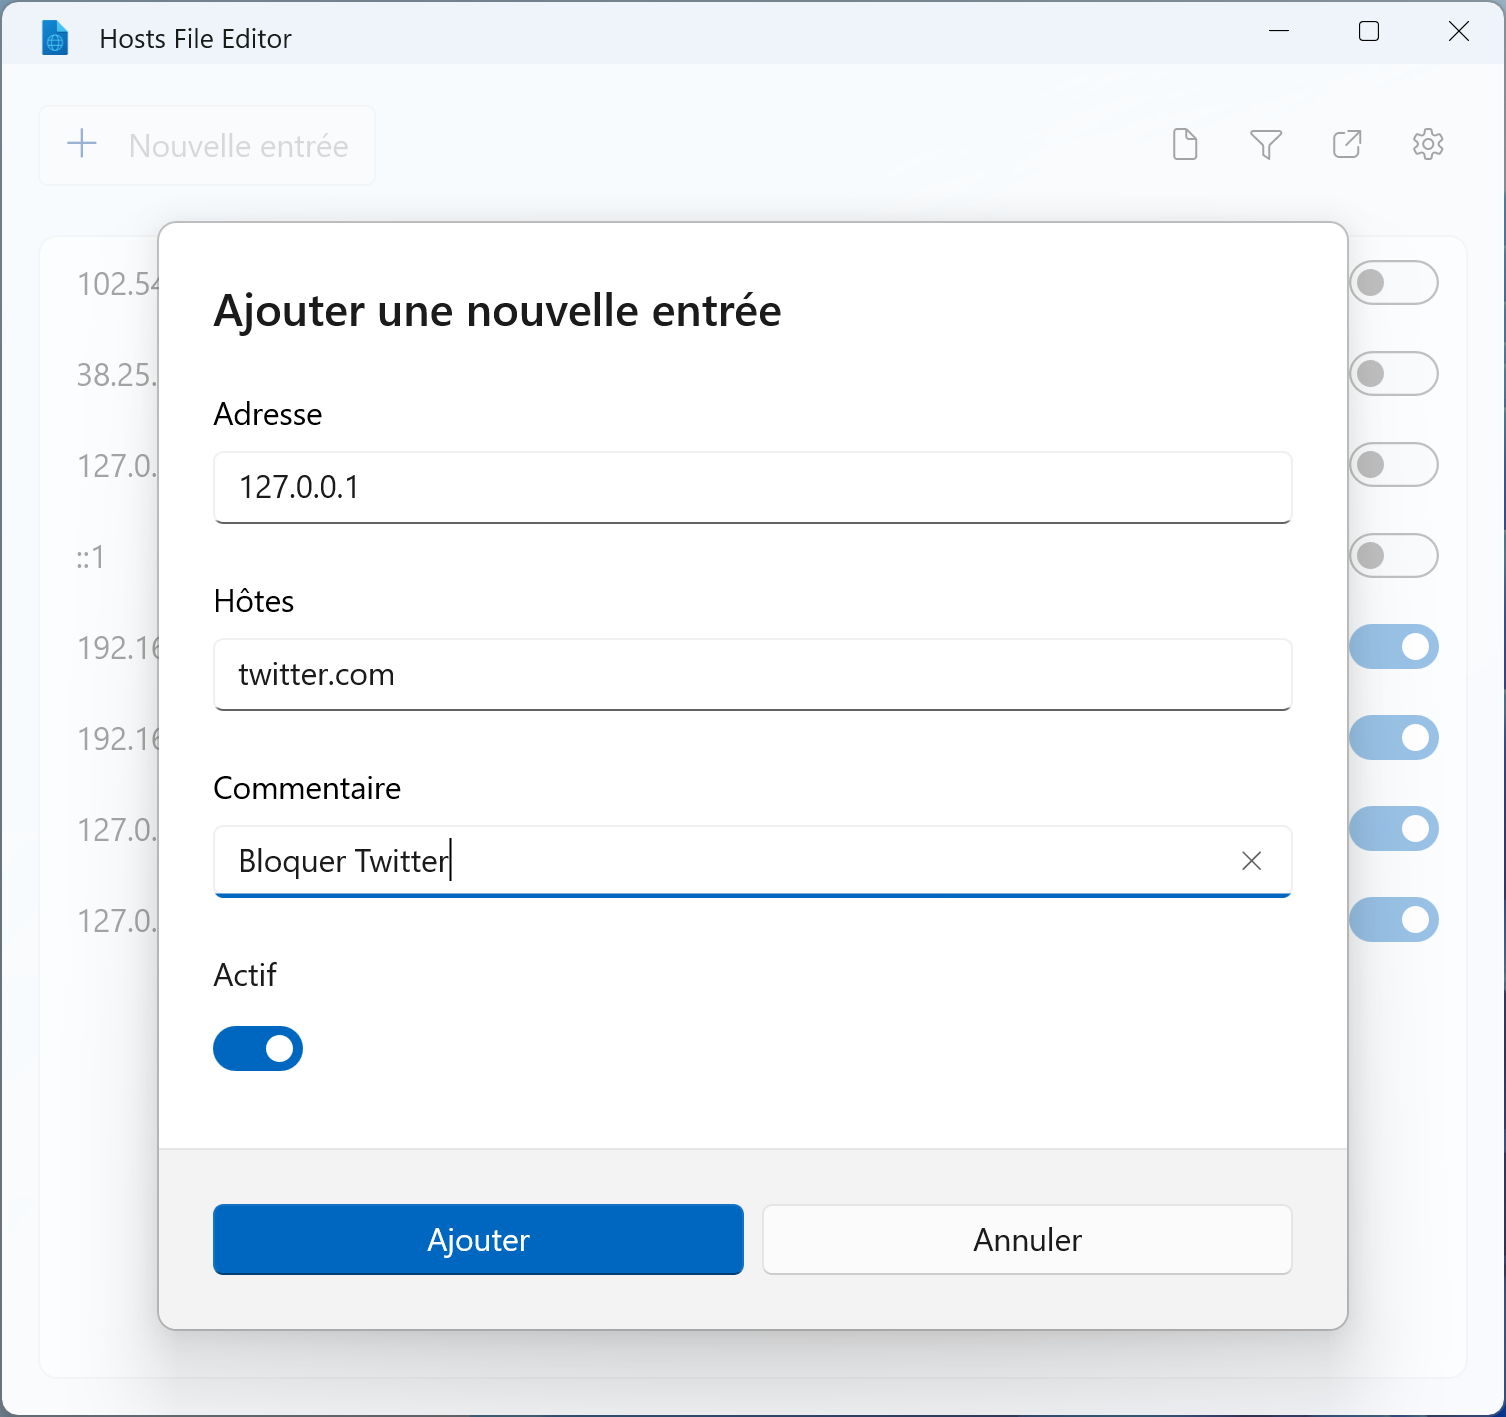Close the Hosts File Editor window
This screenshot has width=1506, height=1417.
pos(1459,31)
